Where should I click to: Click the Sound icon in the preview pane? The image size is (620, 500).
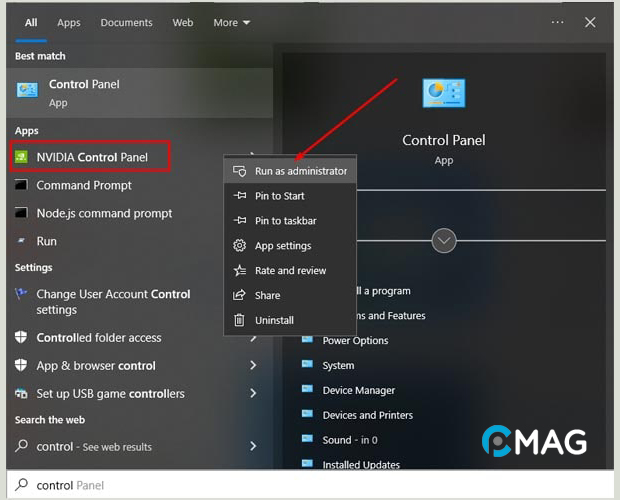pyautogui.click(x=307, y=439)
